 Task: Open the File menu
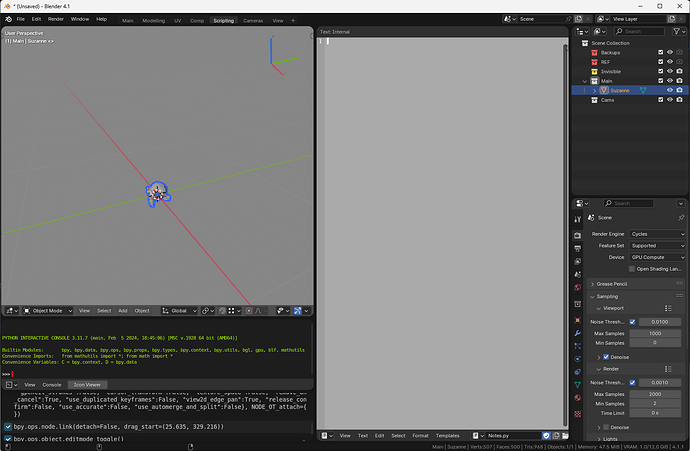coord(21,19)
